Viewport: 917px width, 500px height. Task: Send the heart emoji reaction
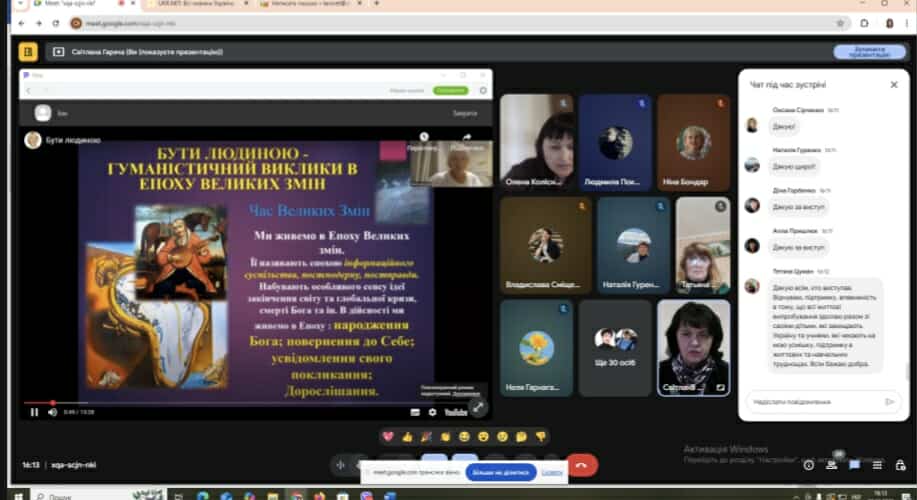[388, 436]
